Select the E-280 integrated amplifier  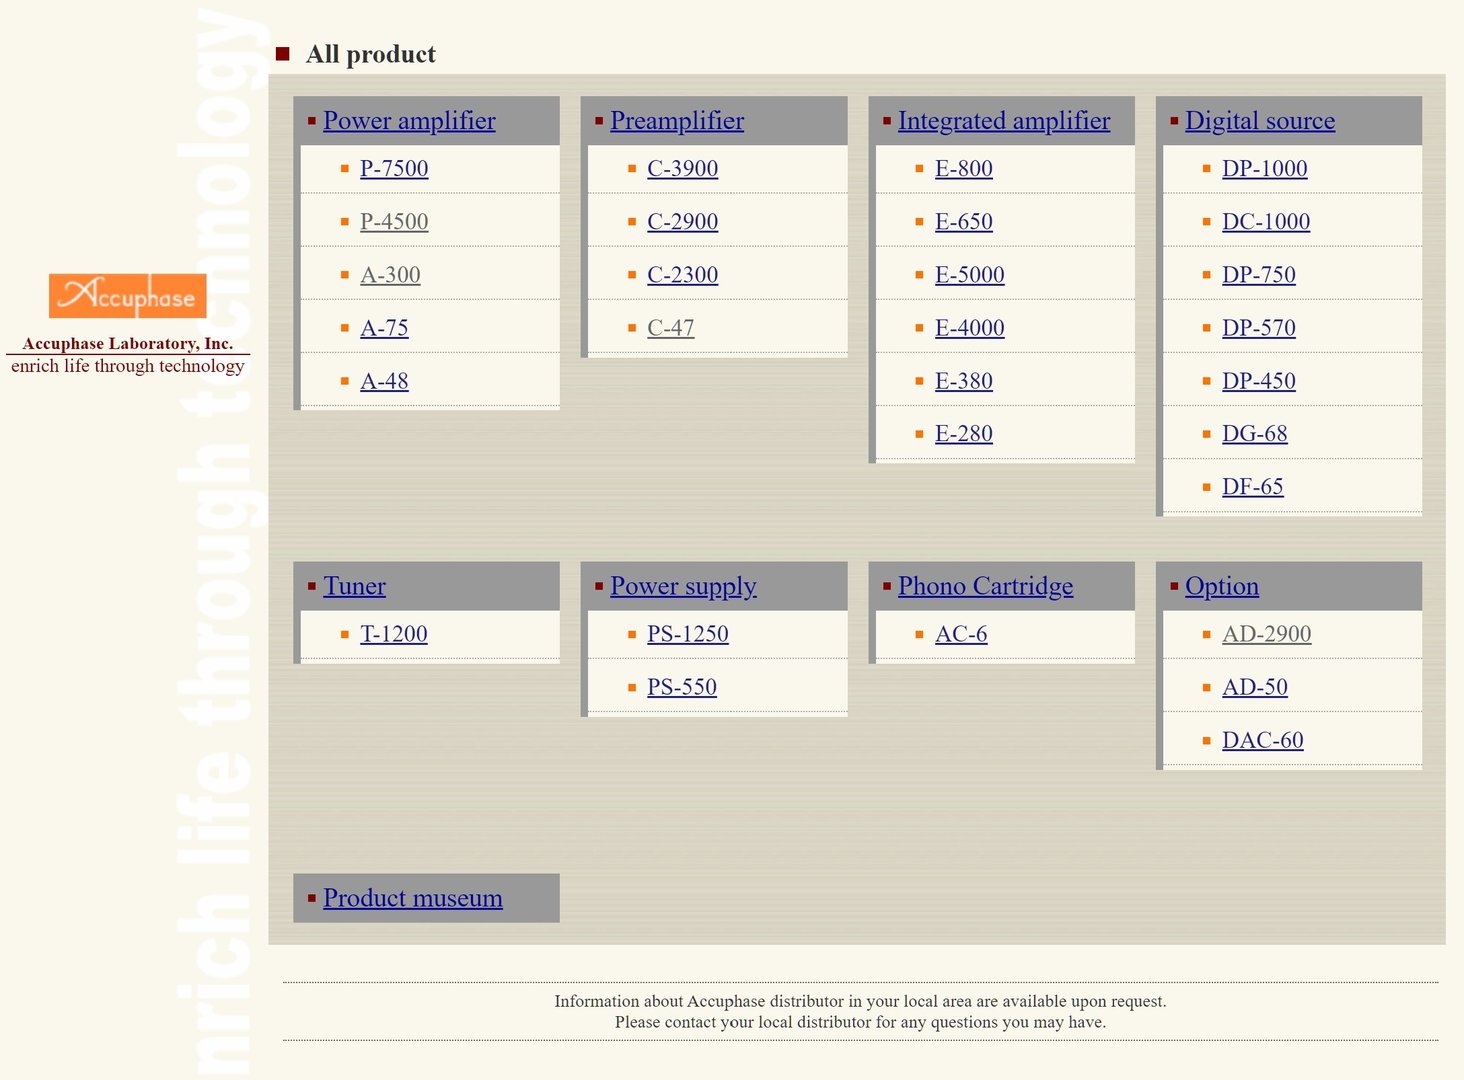964,434
